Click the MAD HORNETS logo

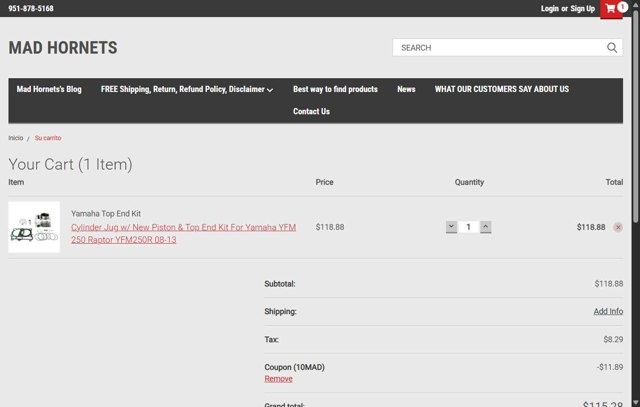[x=63, y=48]
